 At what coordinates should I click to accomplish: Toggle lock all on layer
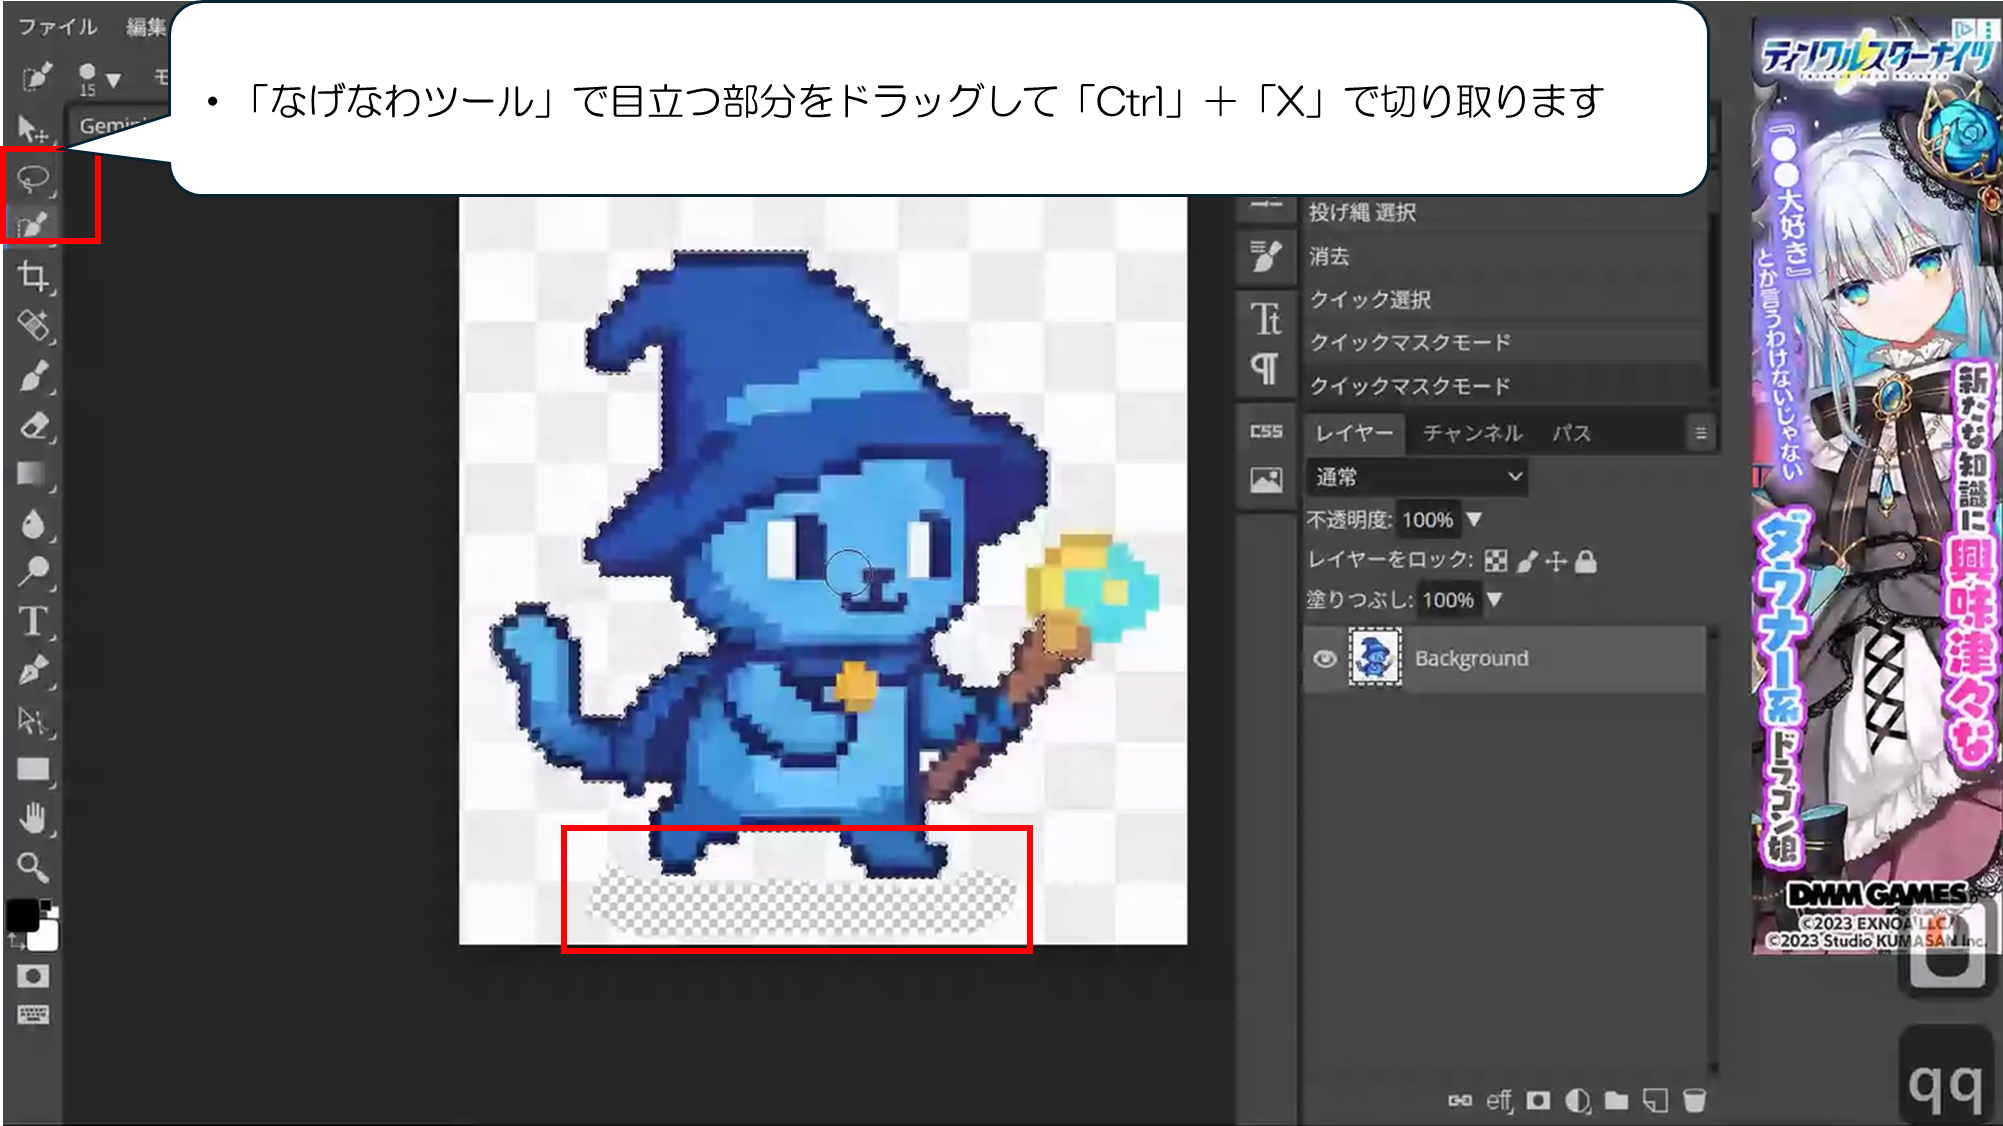[x=1586, y=562]
